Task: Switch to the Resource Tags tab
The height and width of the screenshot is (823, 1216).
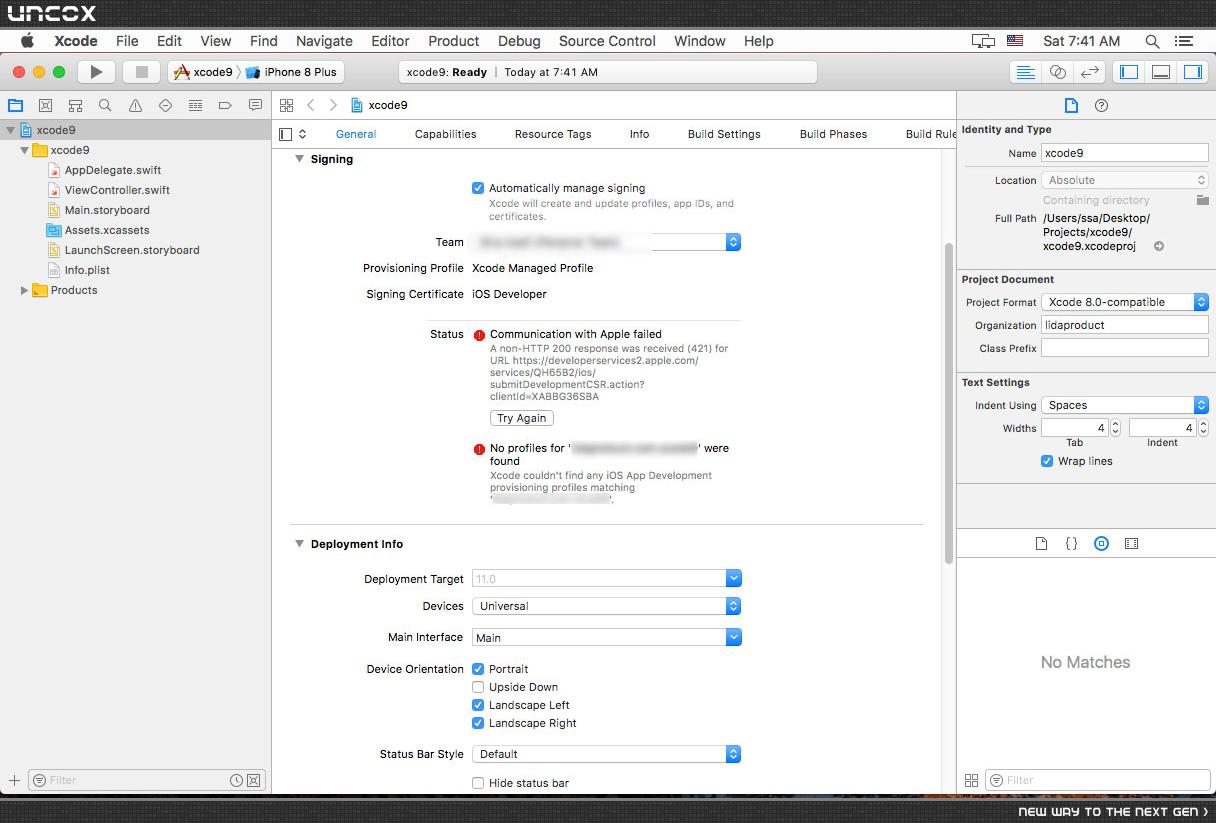Action: [553, 134]
